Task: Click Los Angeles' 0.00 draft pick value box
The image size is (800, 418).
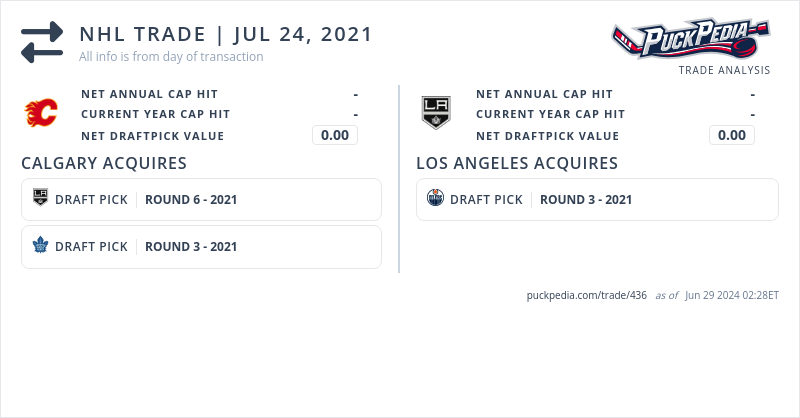Action: click(732, 135)
